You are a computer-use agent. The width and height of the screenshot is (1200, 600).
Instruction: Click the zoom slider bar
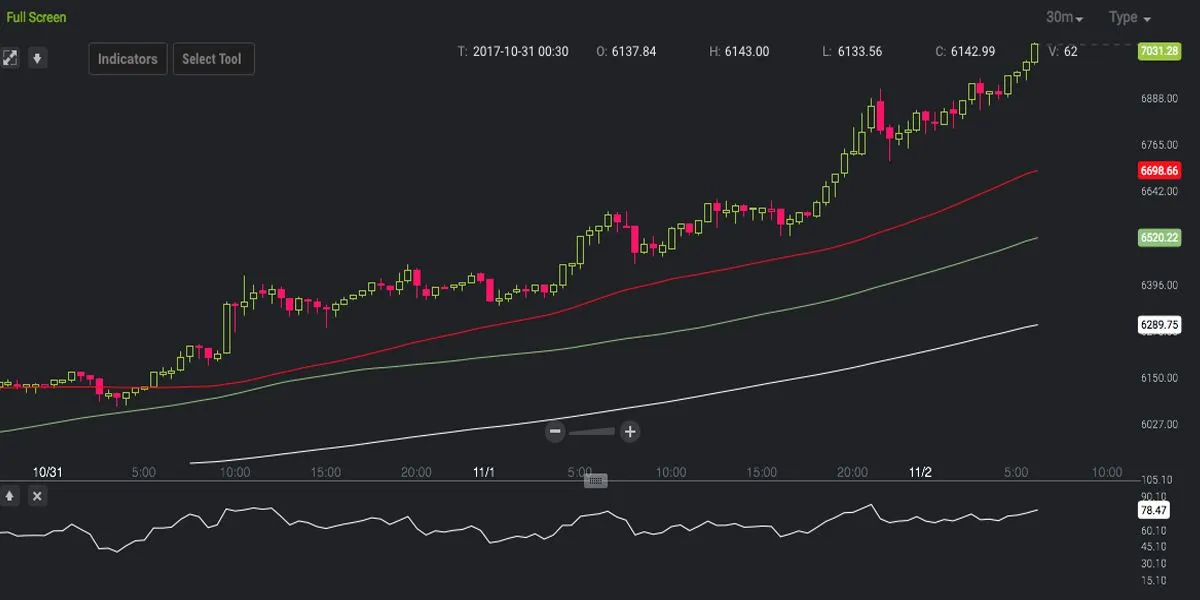point(593,432)
